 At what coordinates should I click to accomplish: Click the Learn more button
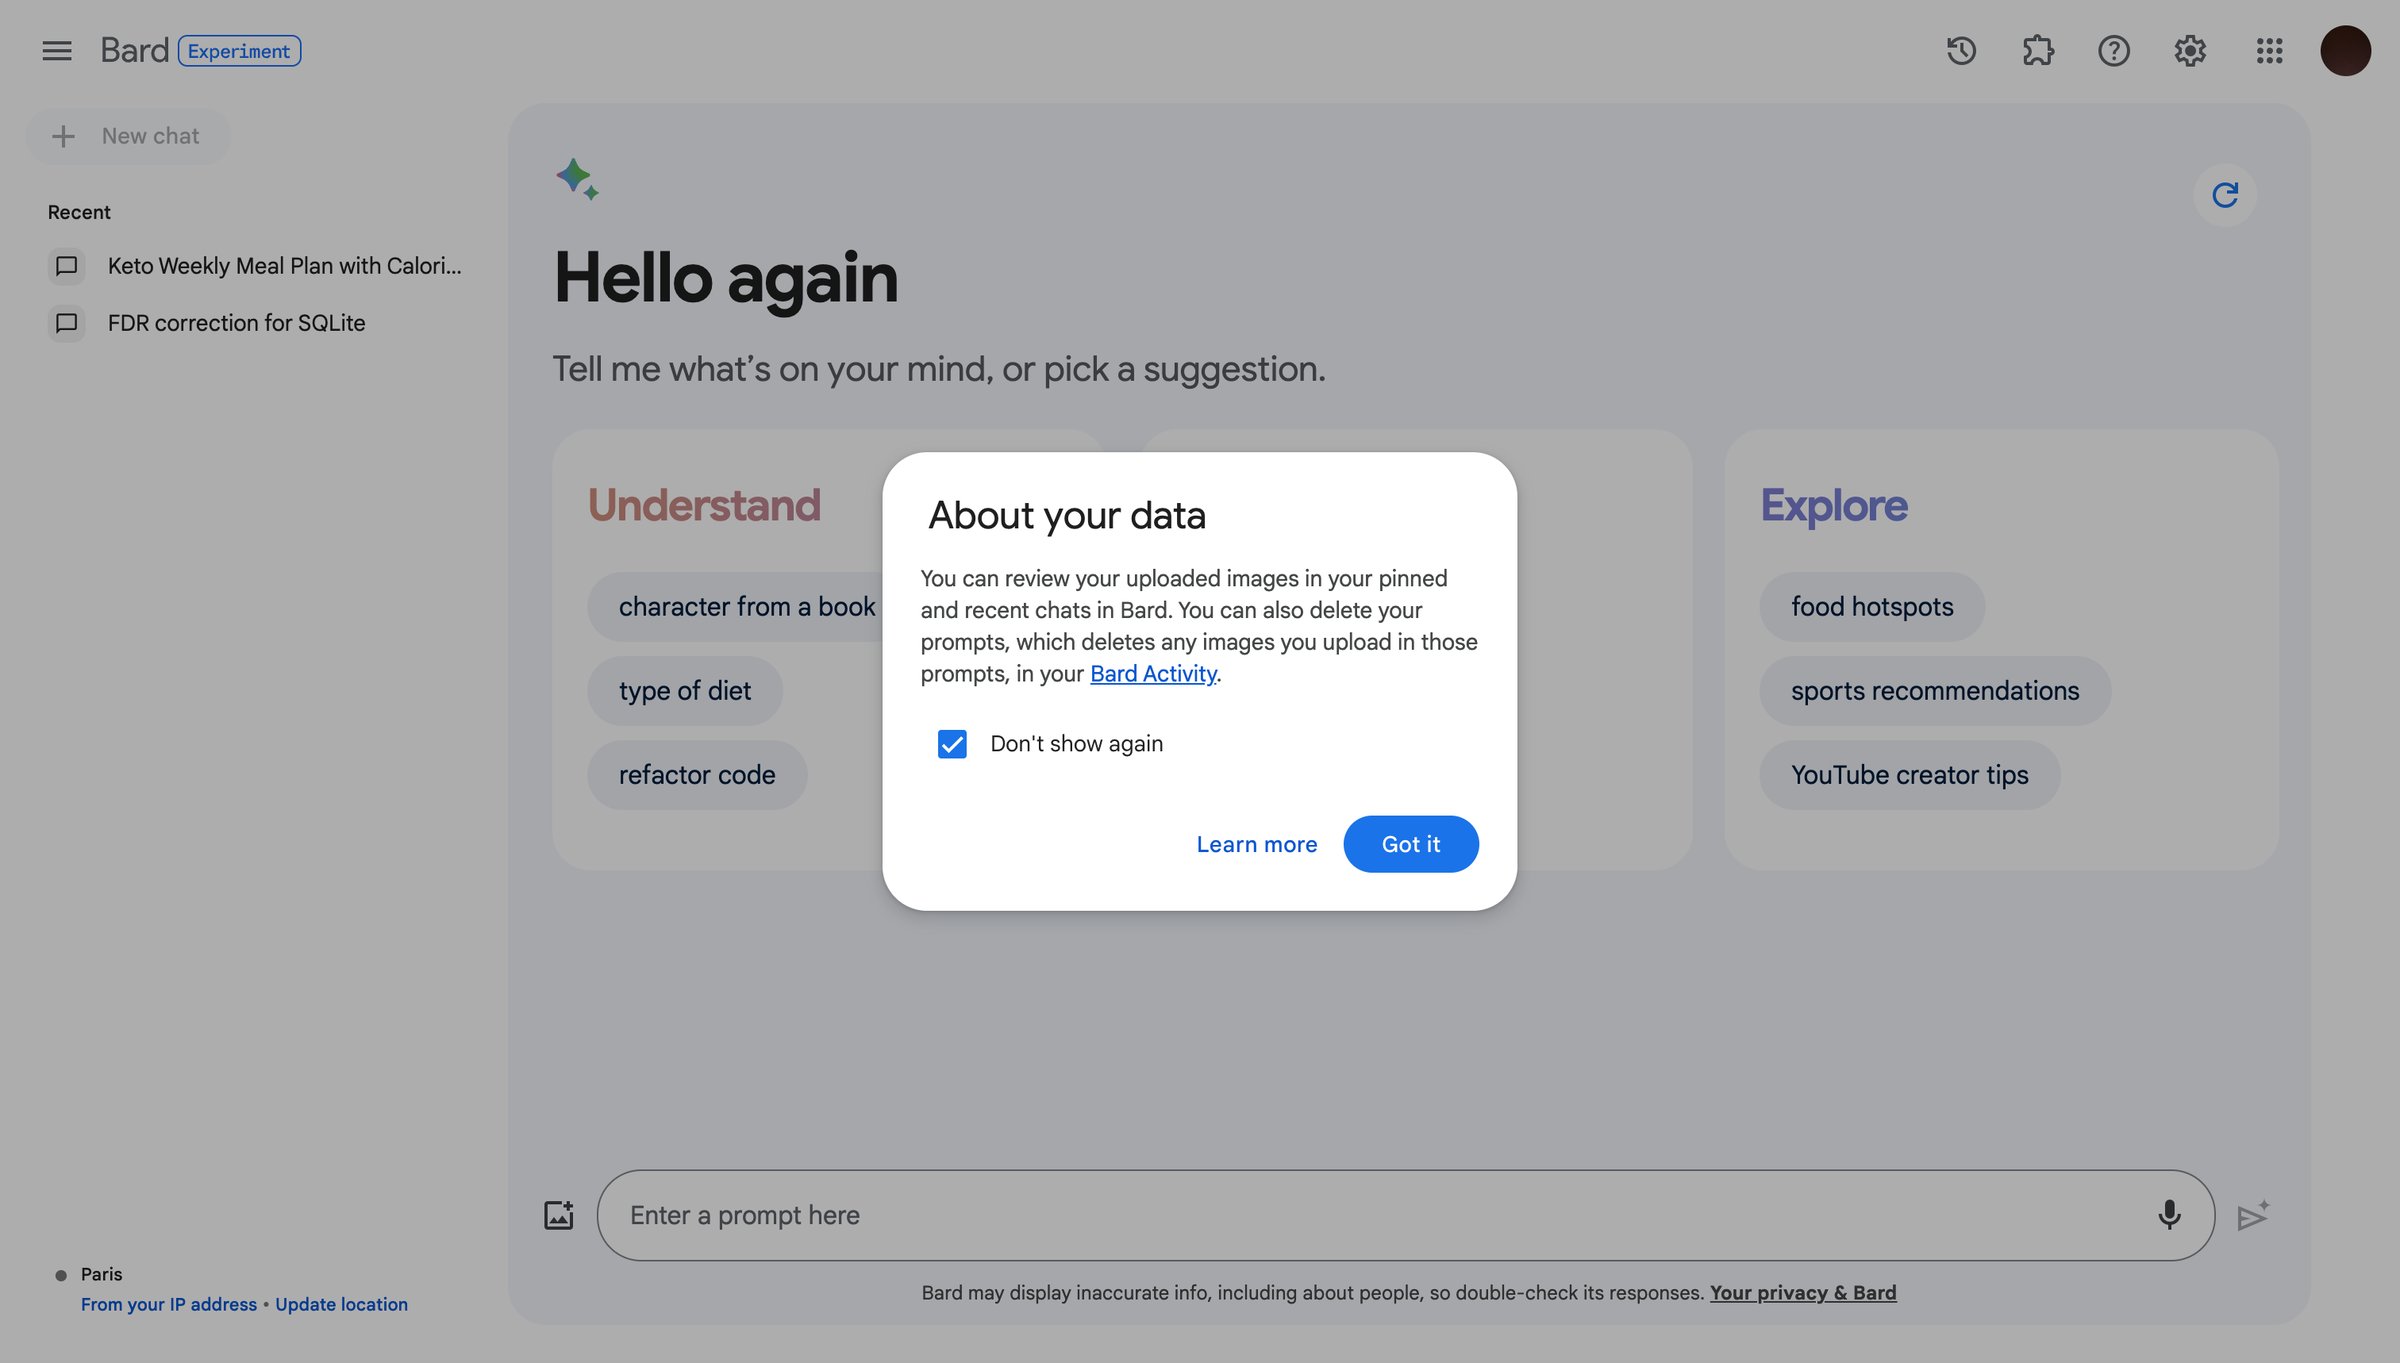pos(1256,844)
